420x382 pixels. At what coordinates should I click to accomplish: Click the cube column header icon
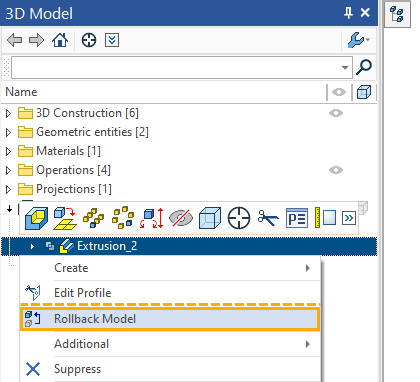(364, 92)
